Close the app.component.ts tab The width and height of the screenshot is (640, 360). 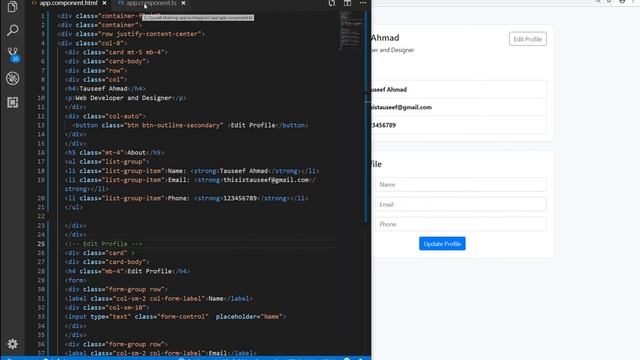tap(183, 3)
